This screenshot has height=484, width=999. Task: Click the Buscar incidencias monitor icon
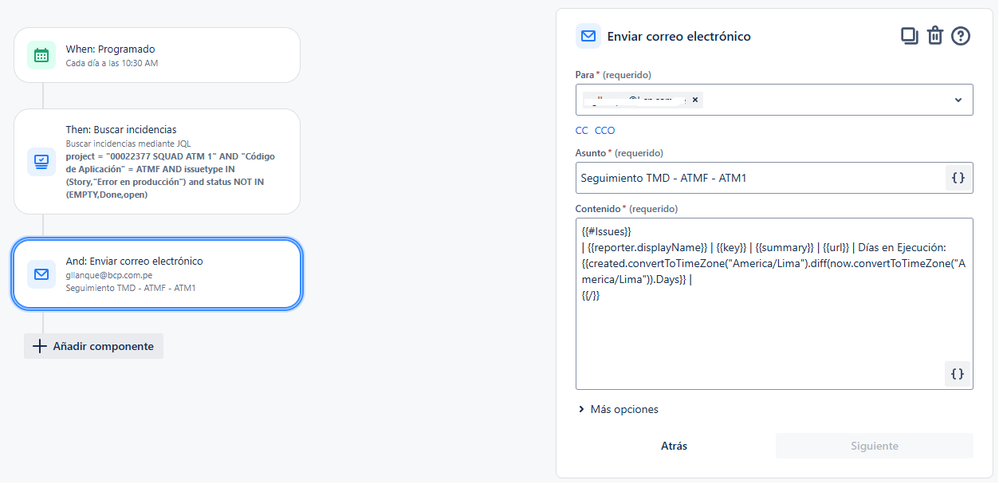pyautogui.click(x=41, y=161)
